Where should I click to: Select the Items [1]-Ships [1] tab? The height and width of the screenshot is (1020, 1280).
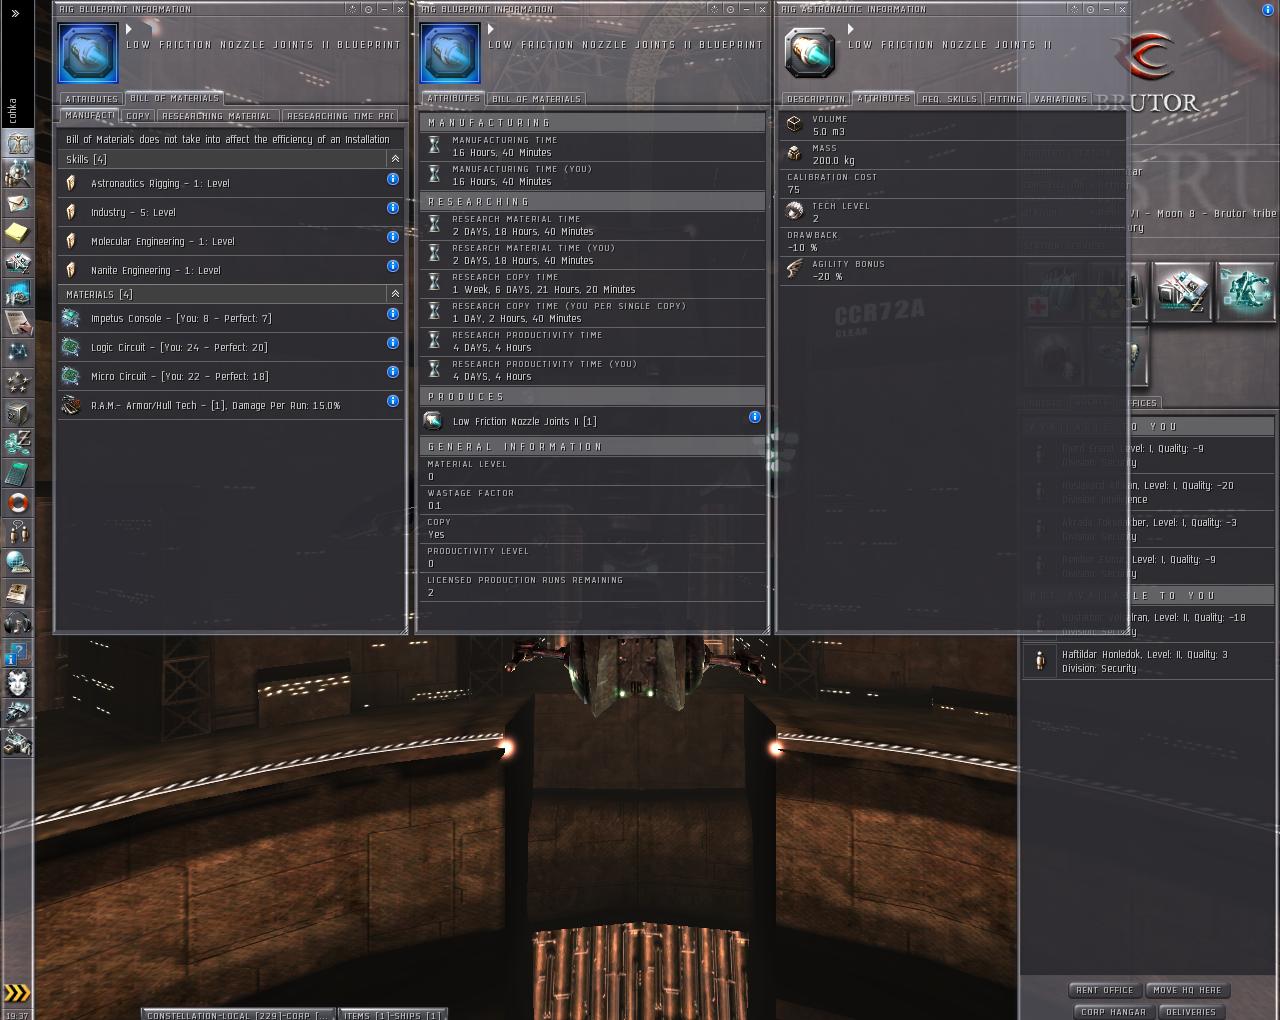(392, 1015)
